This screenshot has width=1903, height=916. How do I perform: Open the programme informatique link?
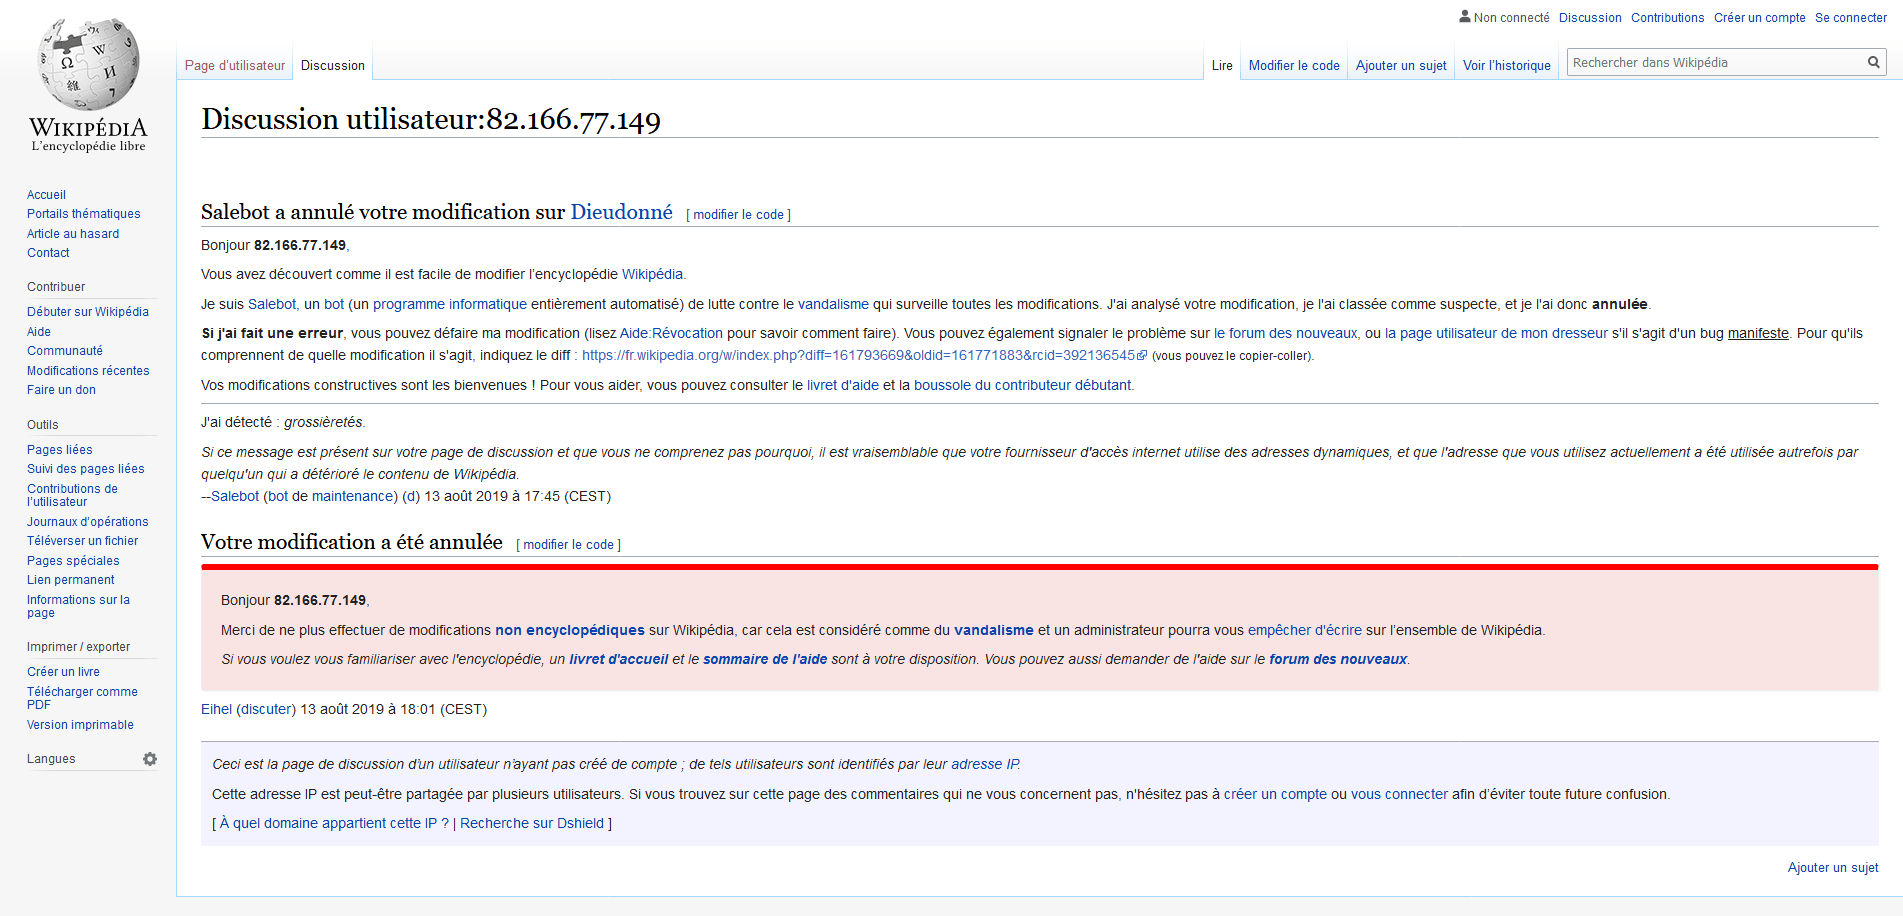click(x=450, y=304)
